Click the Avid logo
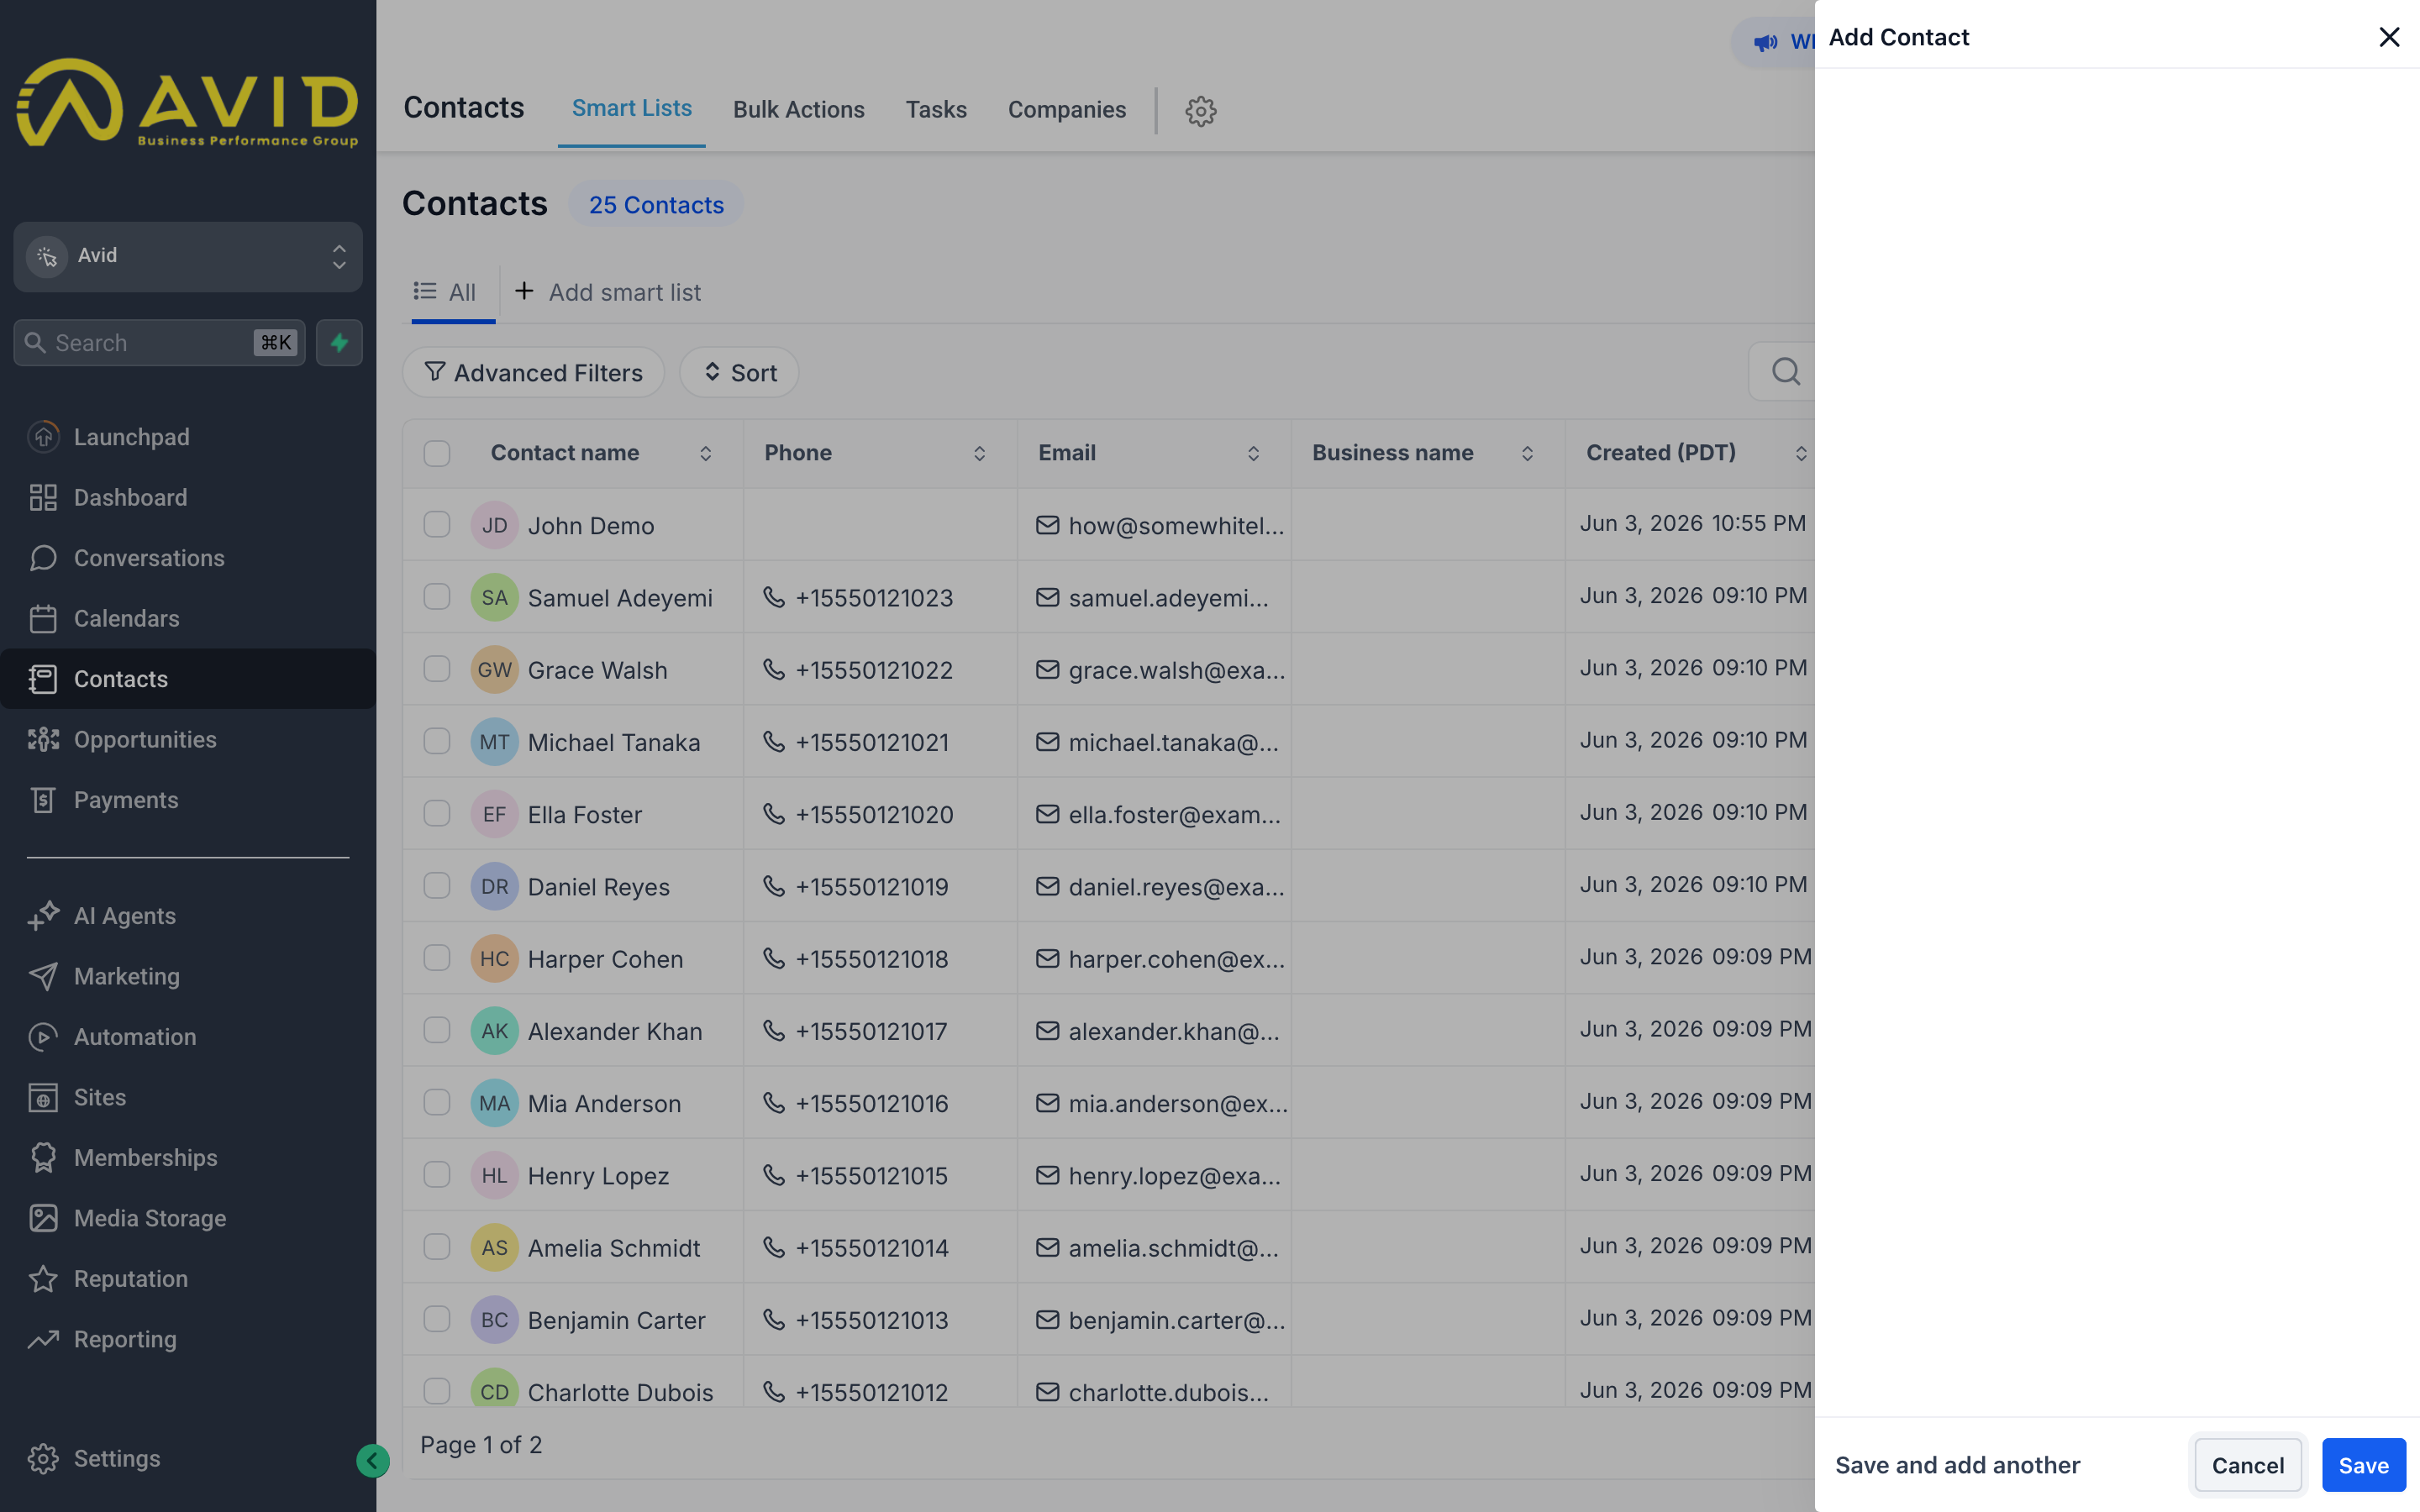This screenshot has width=2420, height=1512. point(187,103)
